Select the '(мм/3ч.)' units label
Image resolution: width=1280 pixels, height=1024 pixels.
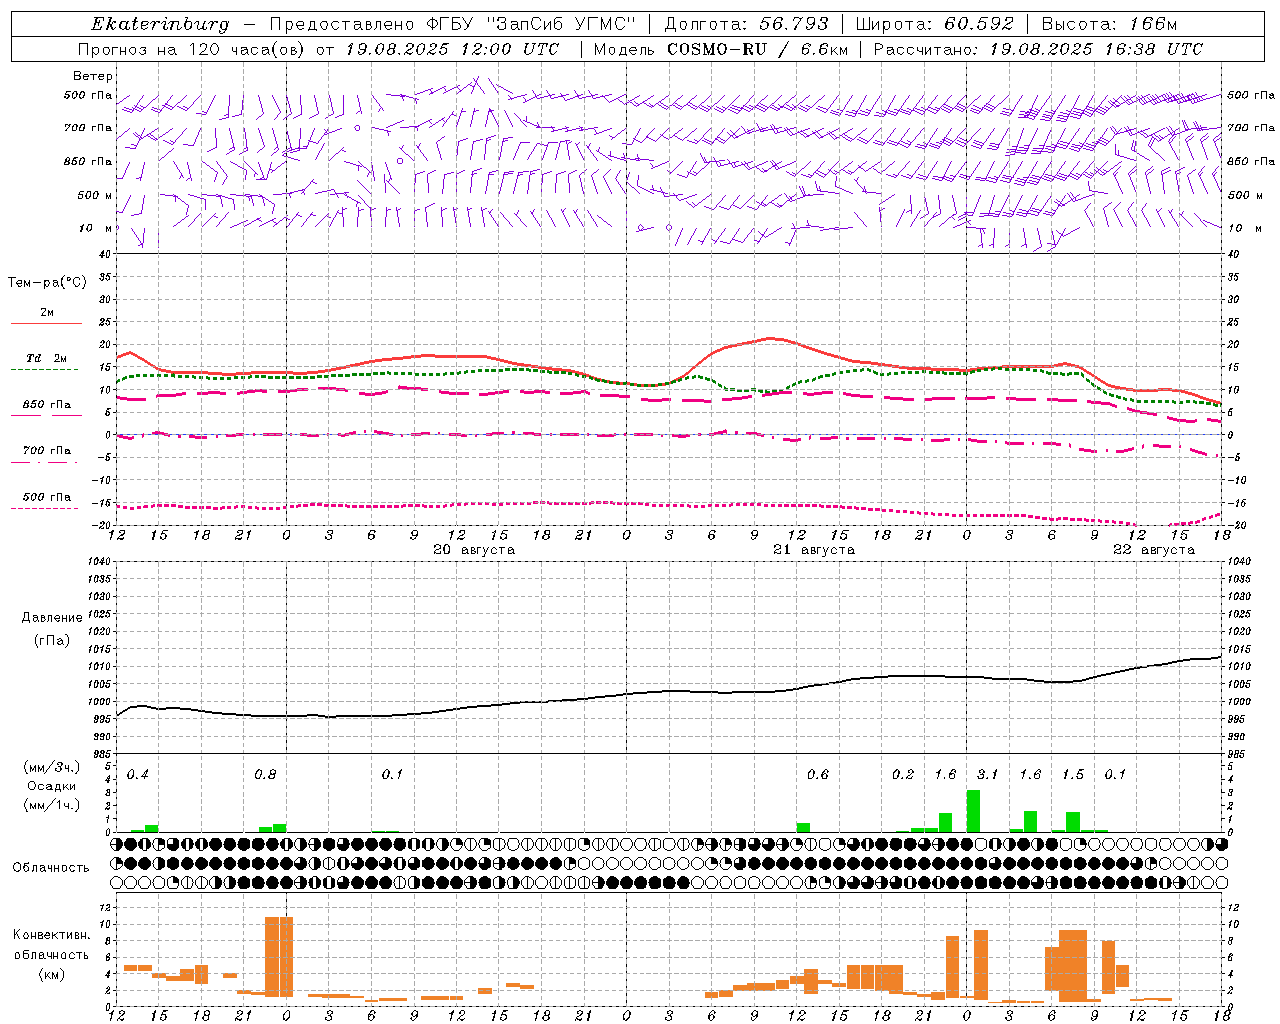(51, 767)
